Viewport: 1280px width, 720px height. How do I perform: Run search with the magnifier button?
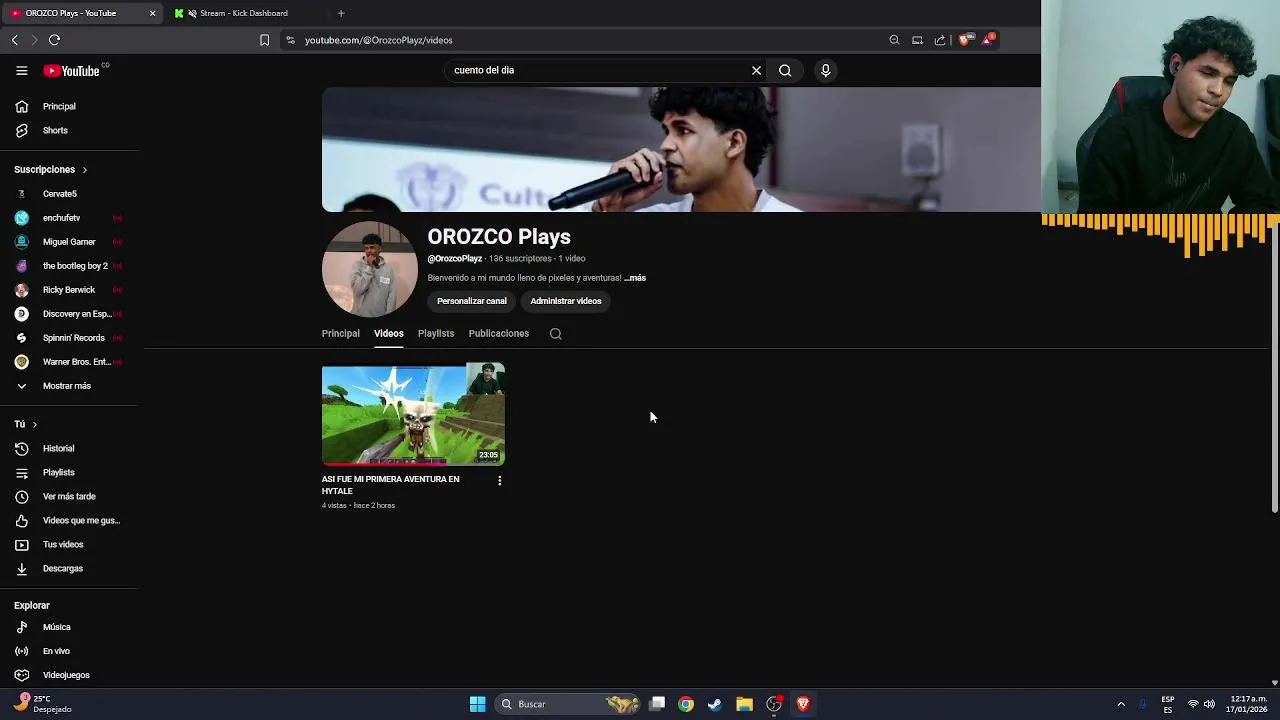(785, 70)
